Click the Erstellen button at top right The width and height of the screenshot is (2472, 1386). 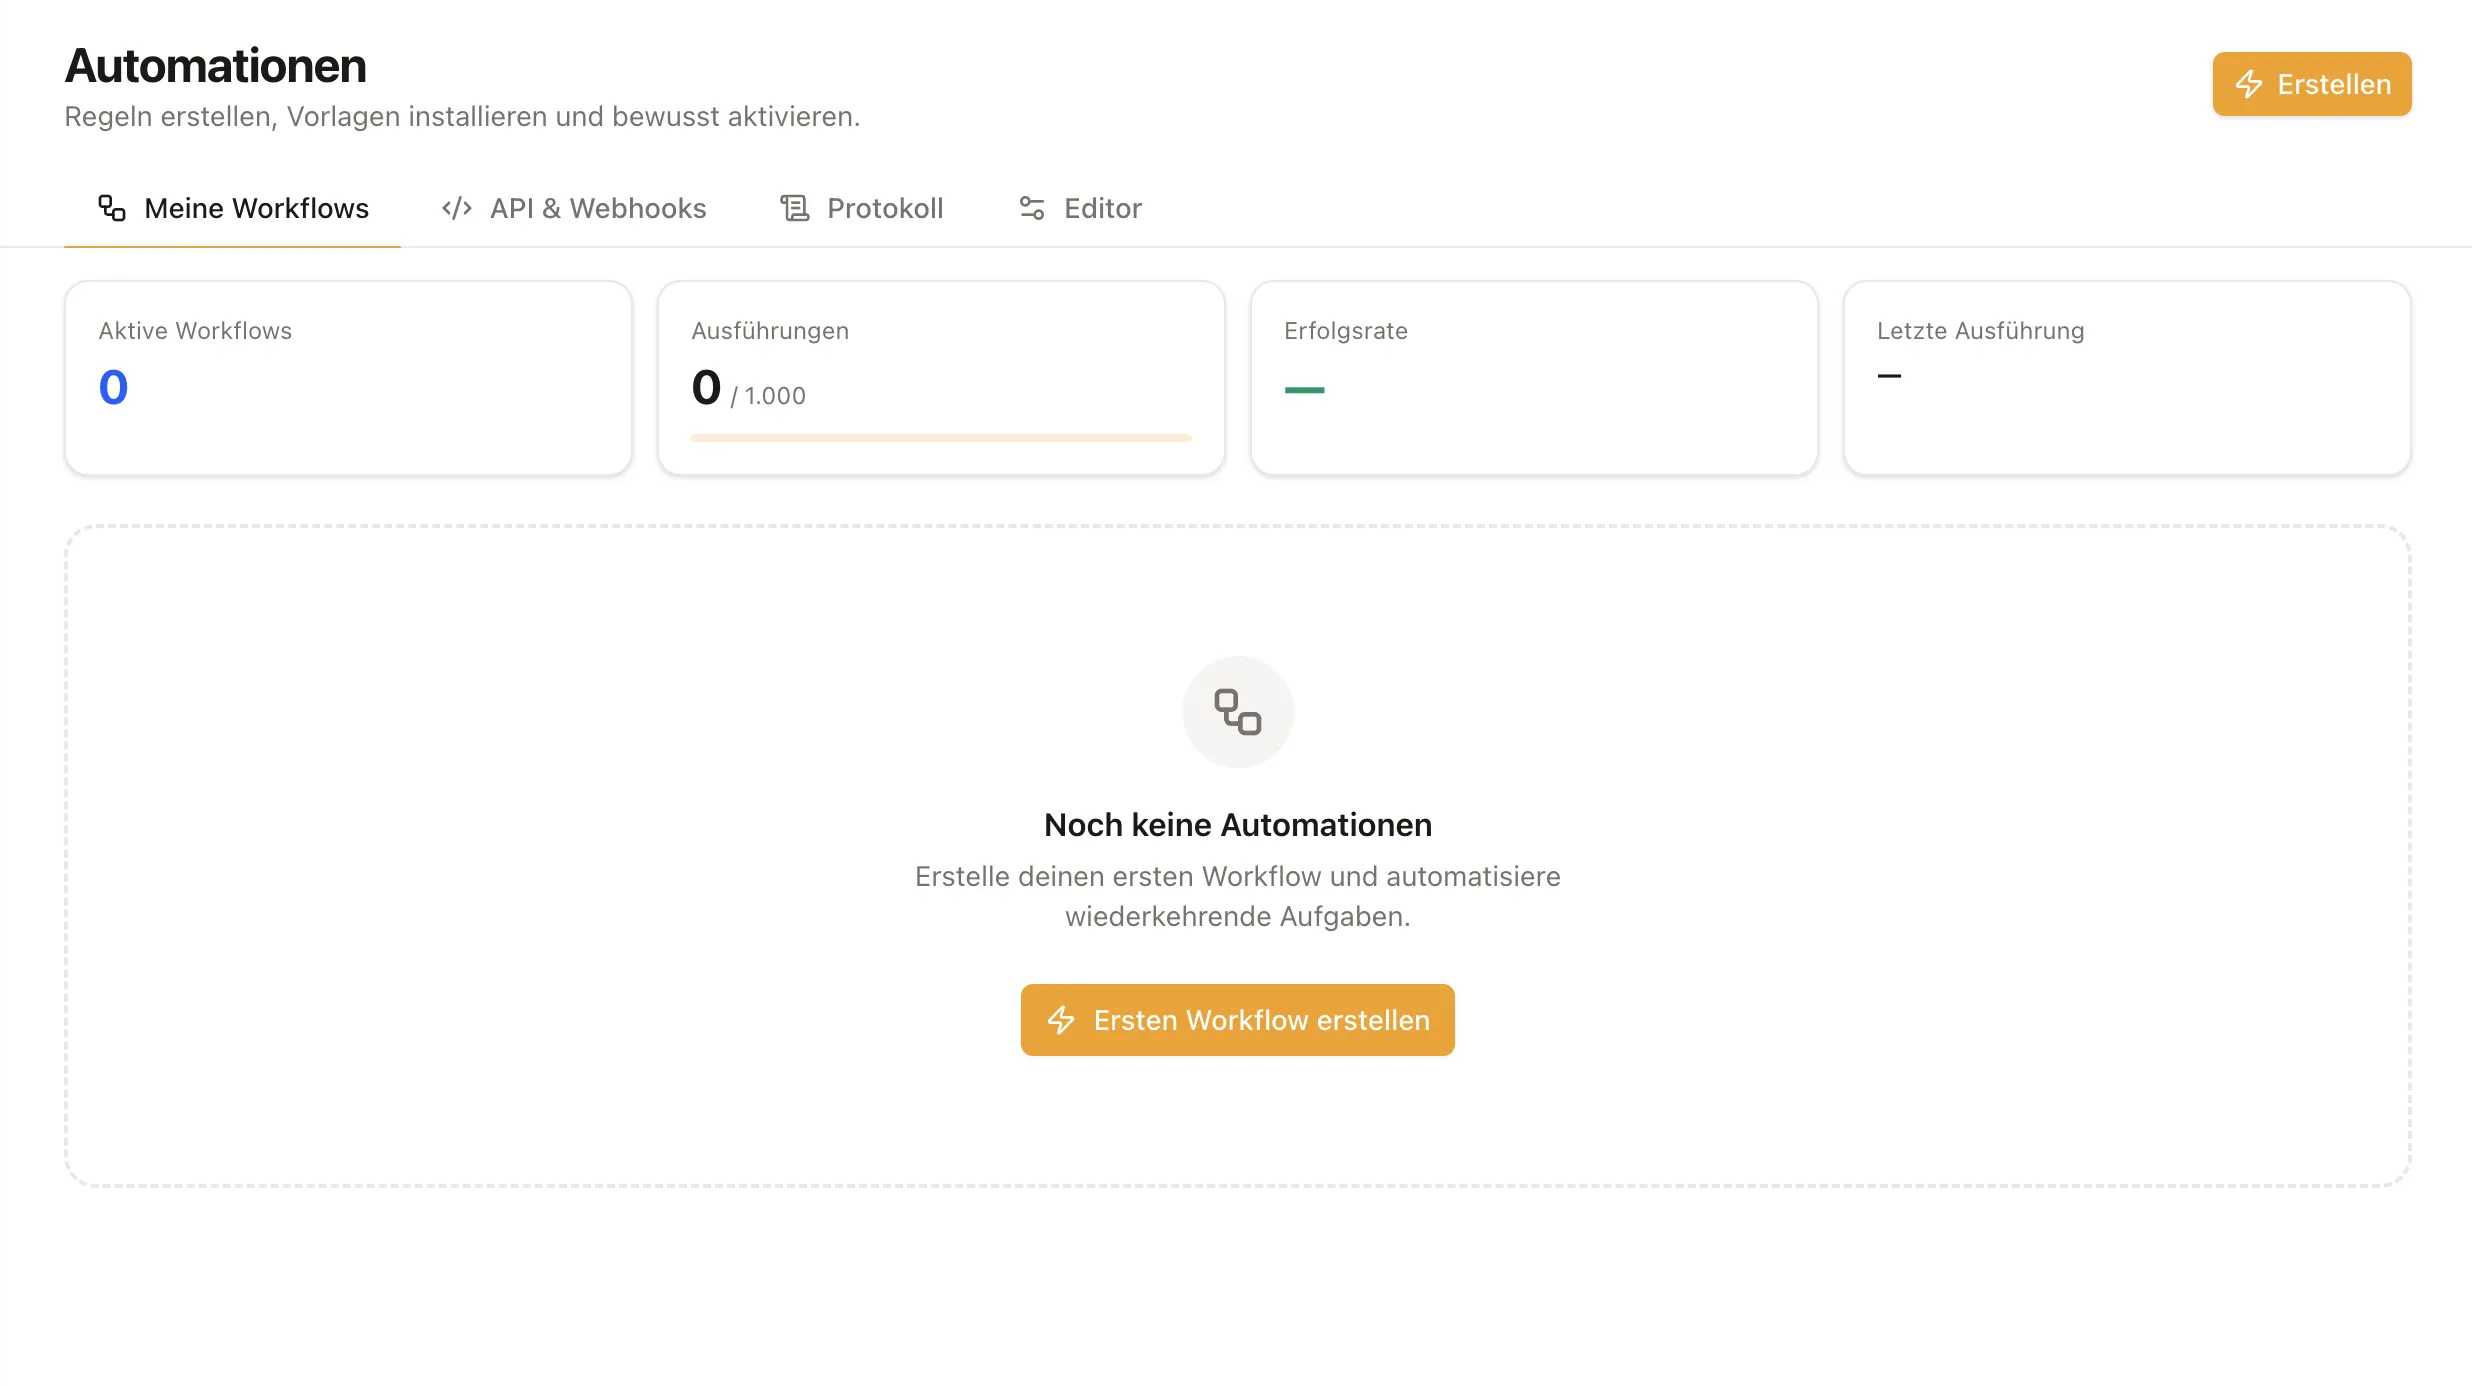click(2311, 84)
